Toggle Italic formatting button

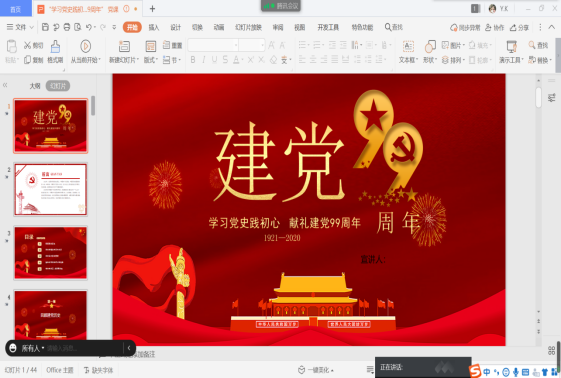(x=204, y=60)
